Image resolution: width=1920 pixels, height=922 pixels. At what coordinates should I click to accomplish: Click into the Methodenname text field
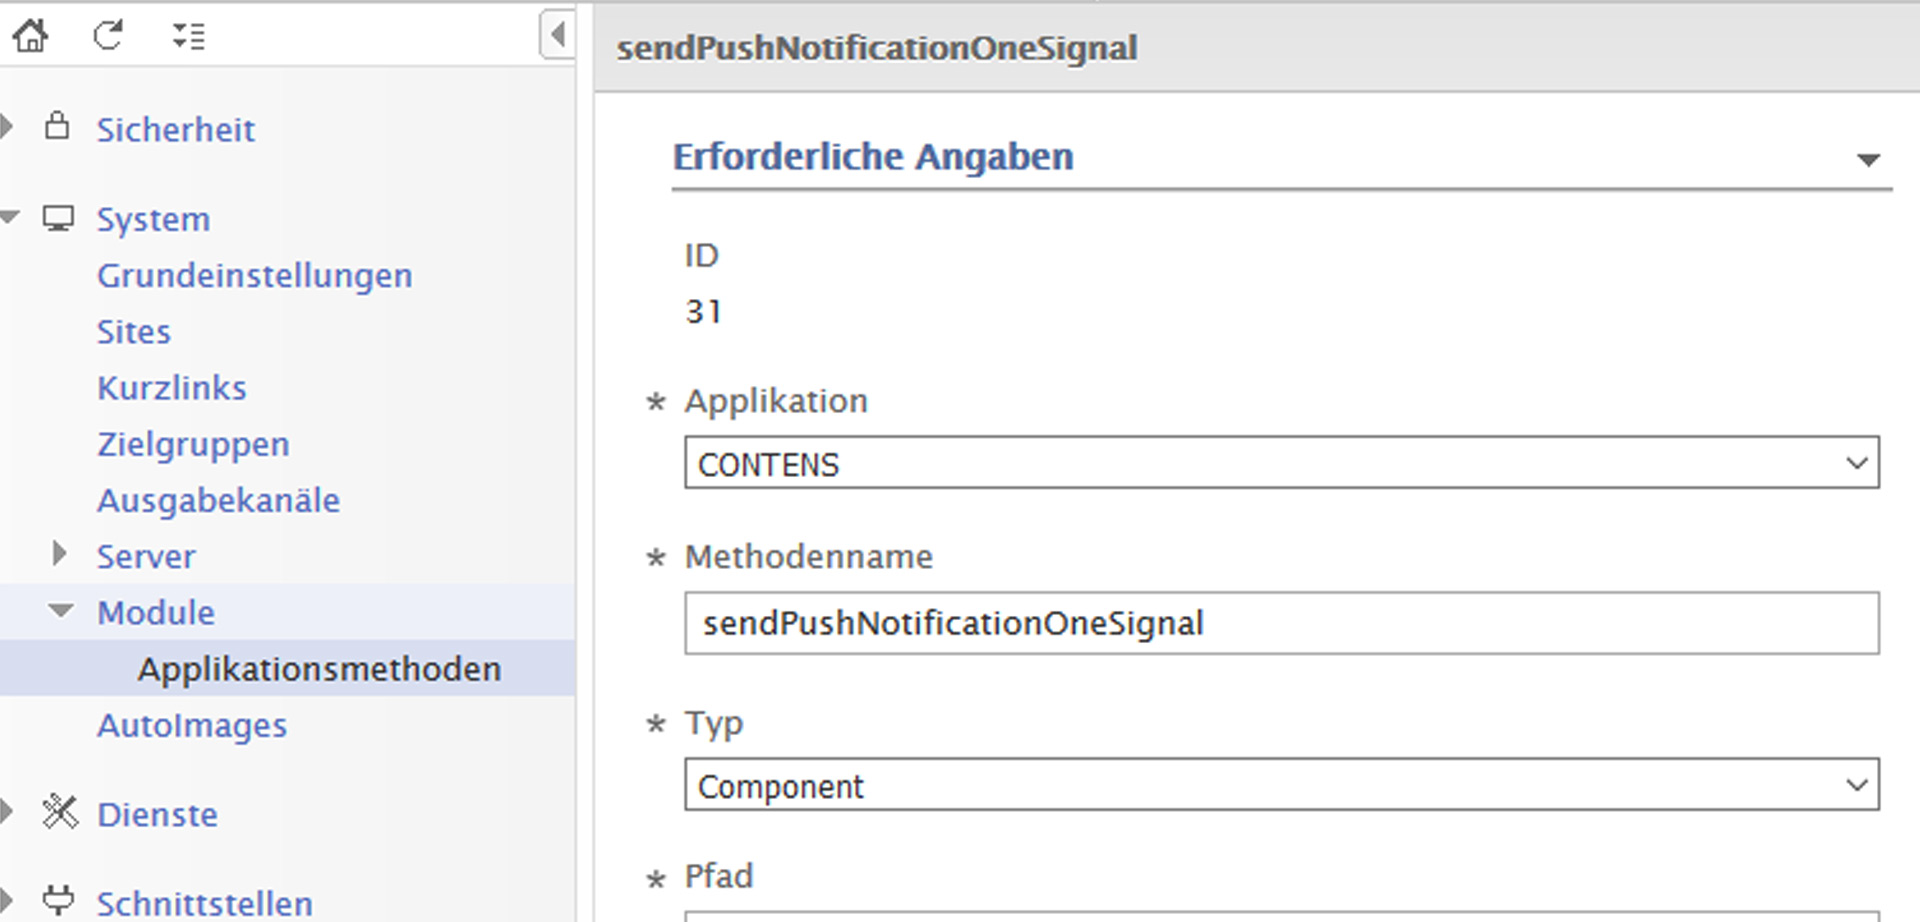[x=1281, y=623]
